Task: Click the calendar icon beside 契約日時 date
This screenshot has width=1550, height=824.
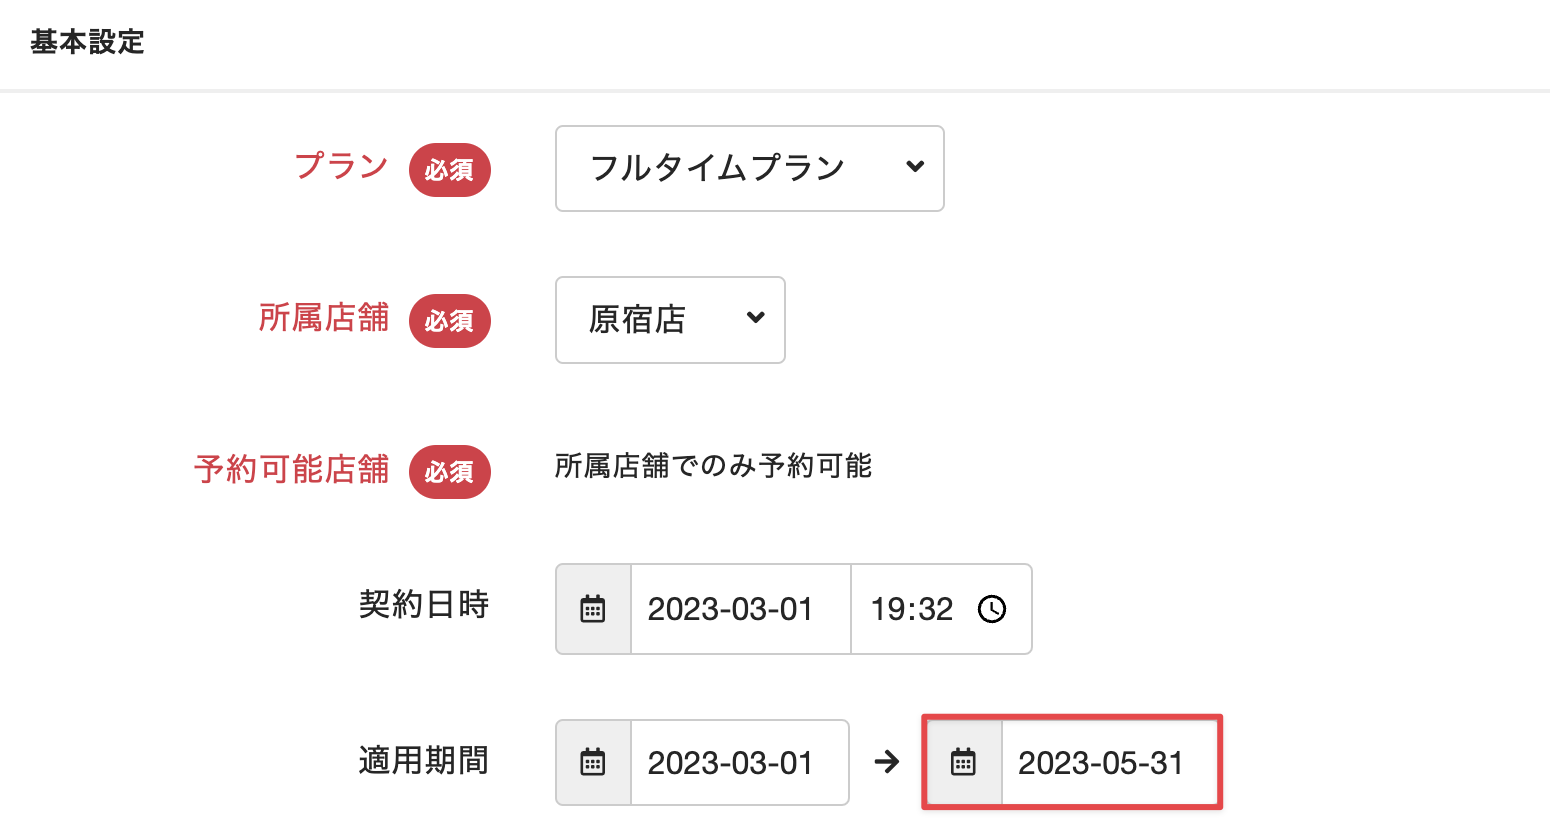Action: tap(593, 609)
